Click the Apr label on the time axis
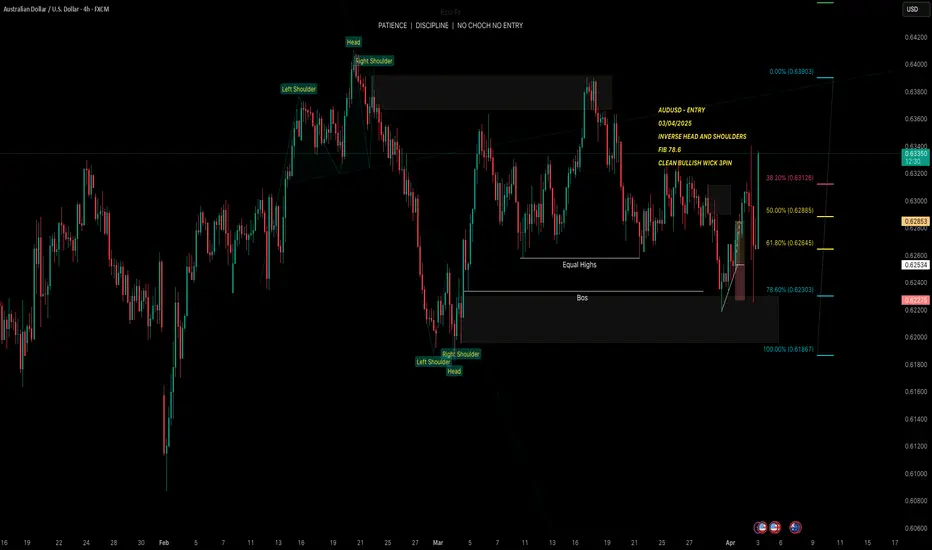 [x=731, y=542]
